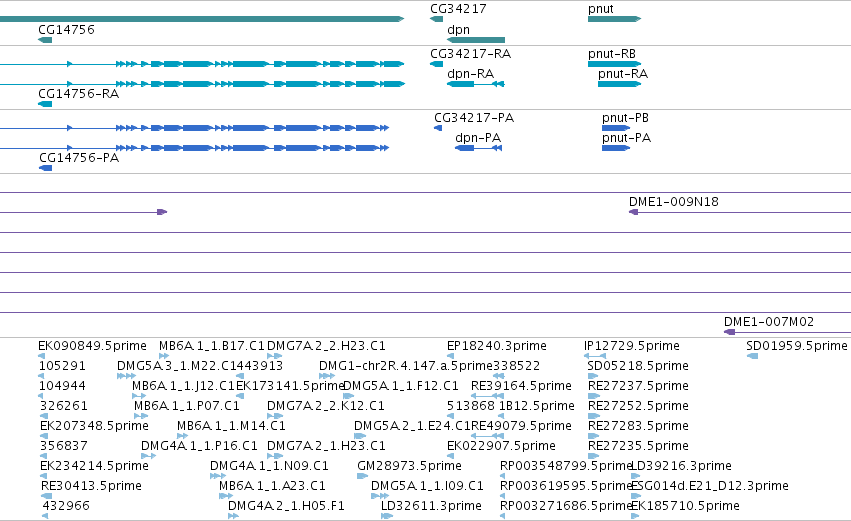
Task: Select the DMG4A.1_1.N09.C1 EST label
Action: (x=269, y=466)
